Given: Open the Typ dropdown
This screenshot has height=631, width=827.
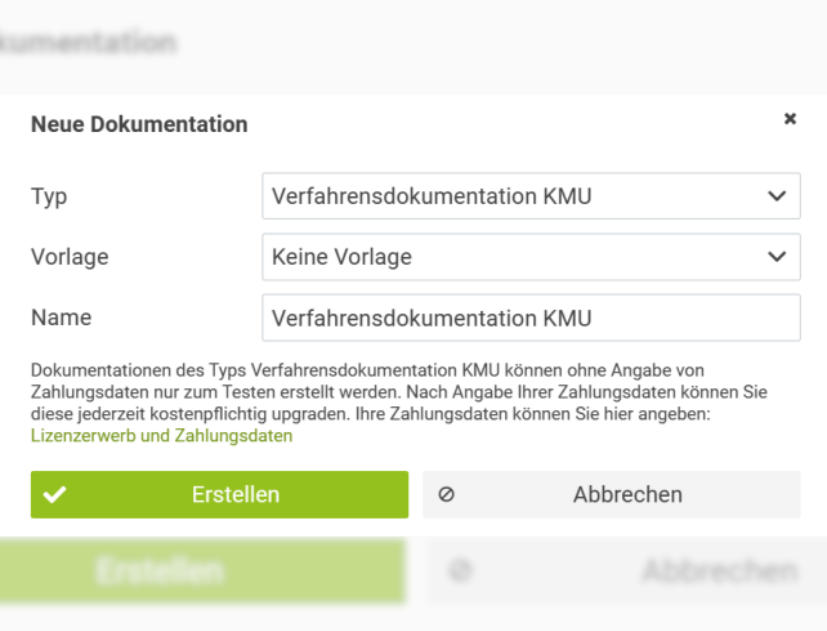Looking at the screenshot, I should click(x=531, y=196).
